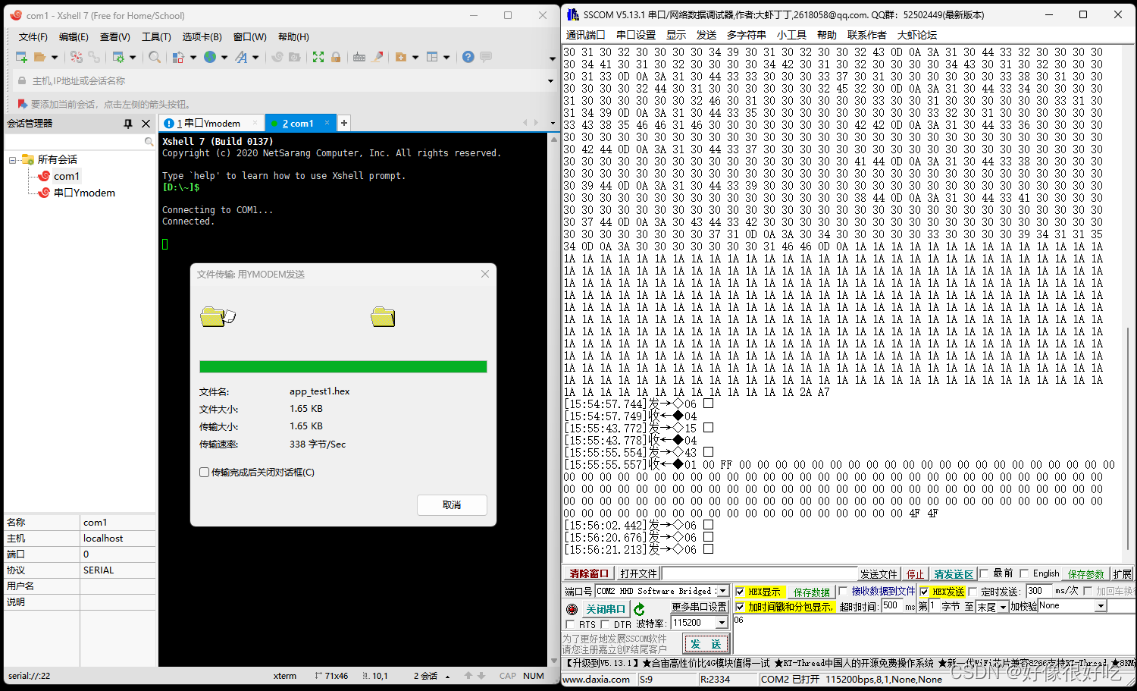Open the 文件(F) menu in Xshell
The width and height of the screenshot is (1137, 691).
click(33, 36)
